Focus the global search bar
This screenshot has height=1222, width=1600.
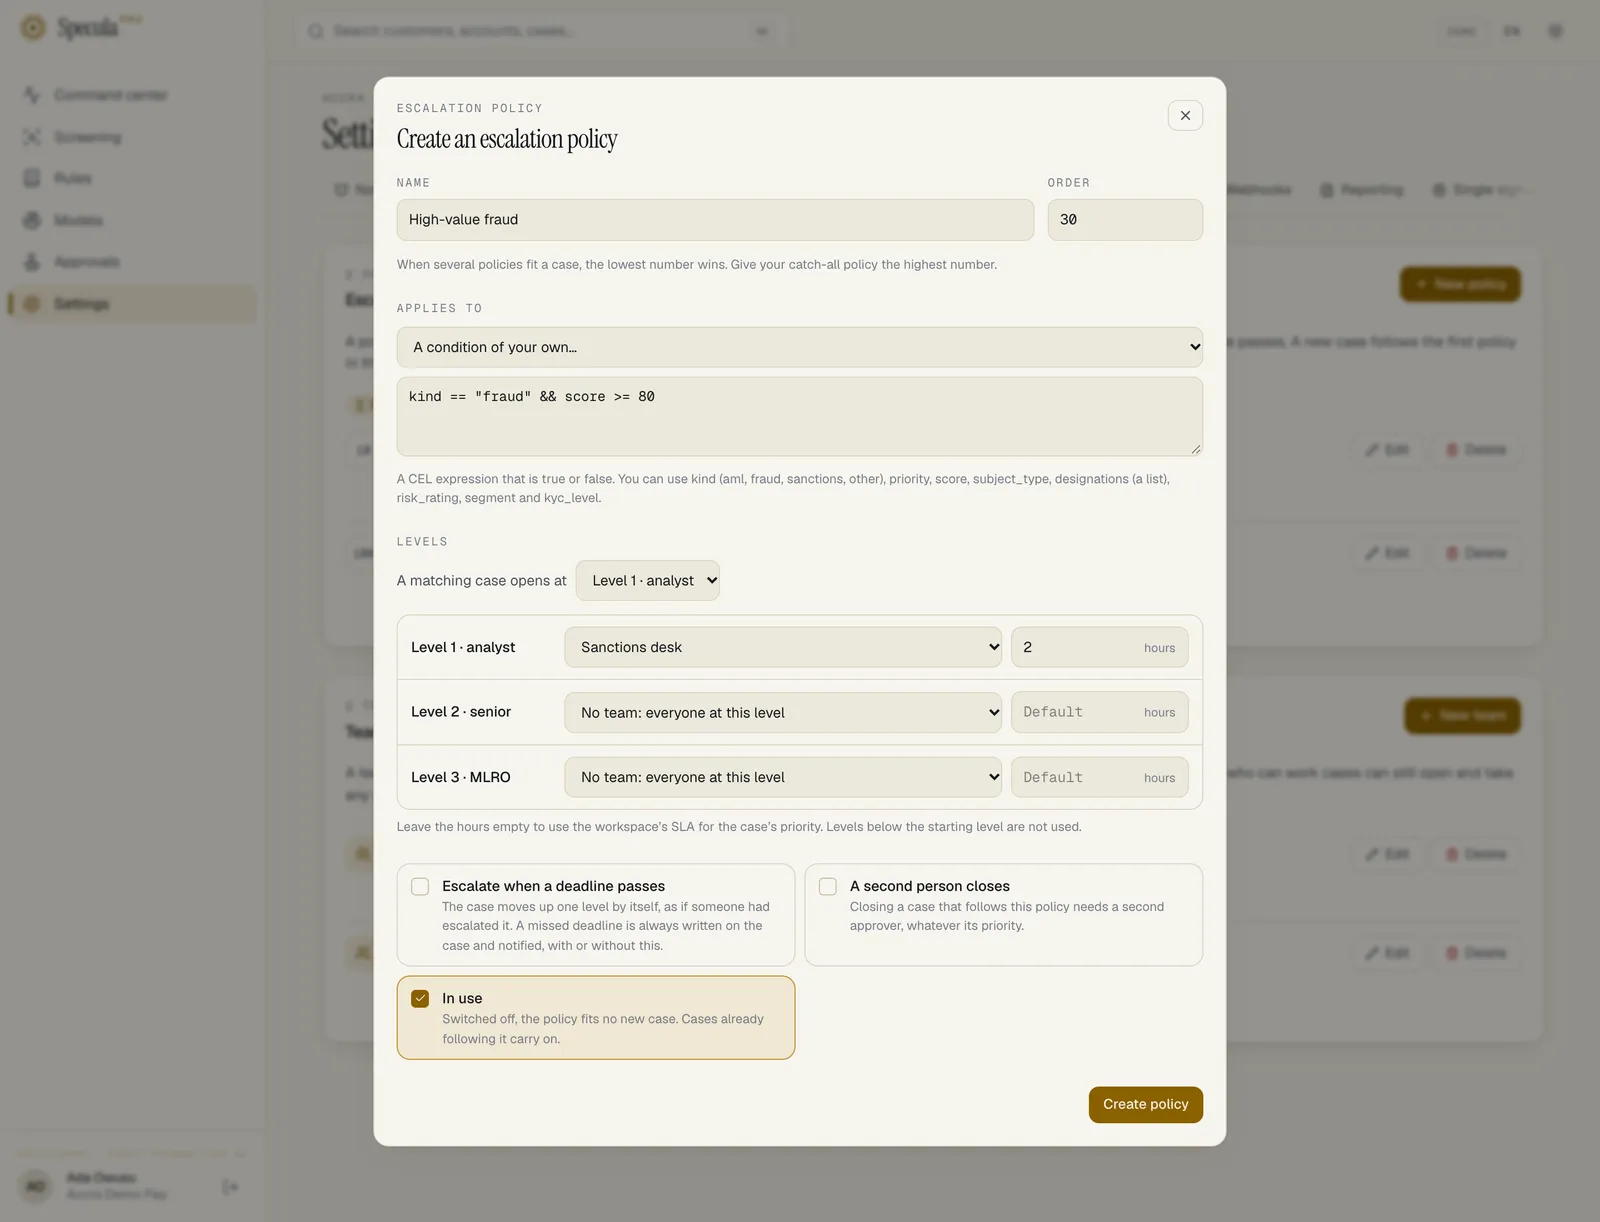[540, 31]
